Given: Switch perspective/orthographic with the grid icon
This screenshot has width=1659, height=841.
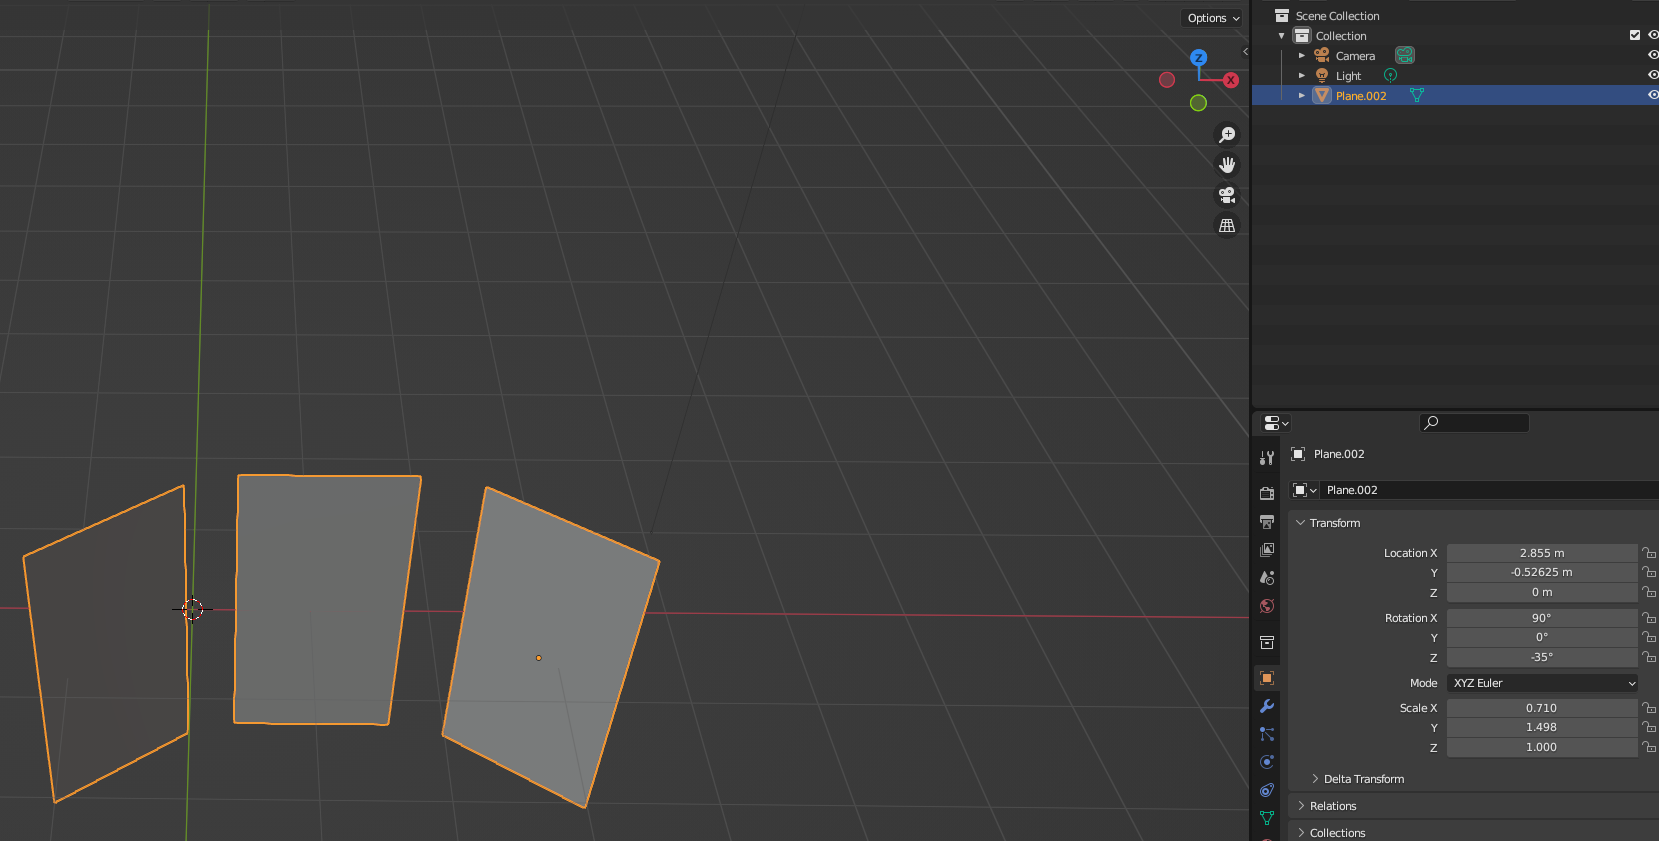Looking at the screenshot, I should tap(1227, 226).
